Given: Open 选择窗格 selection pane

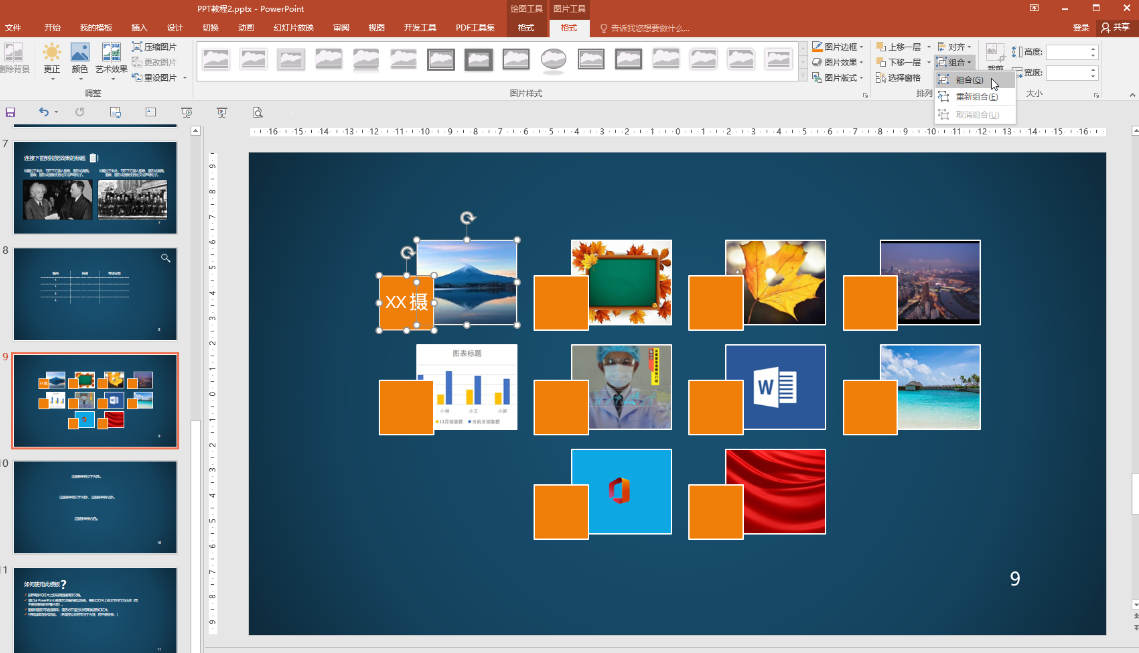Looking at the screenshot, I should pos(897,78).
